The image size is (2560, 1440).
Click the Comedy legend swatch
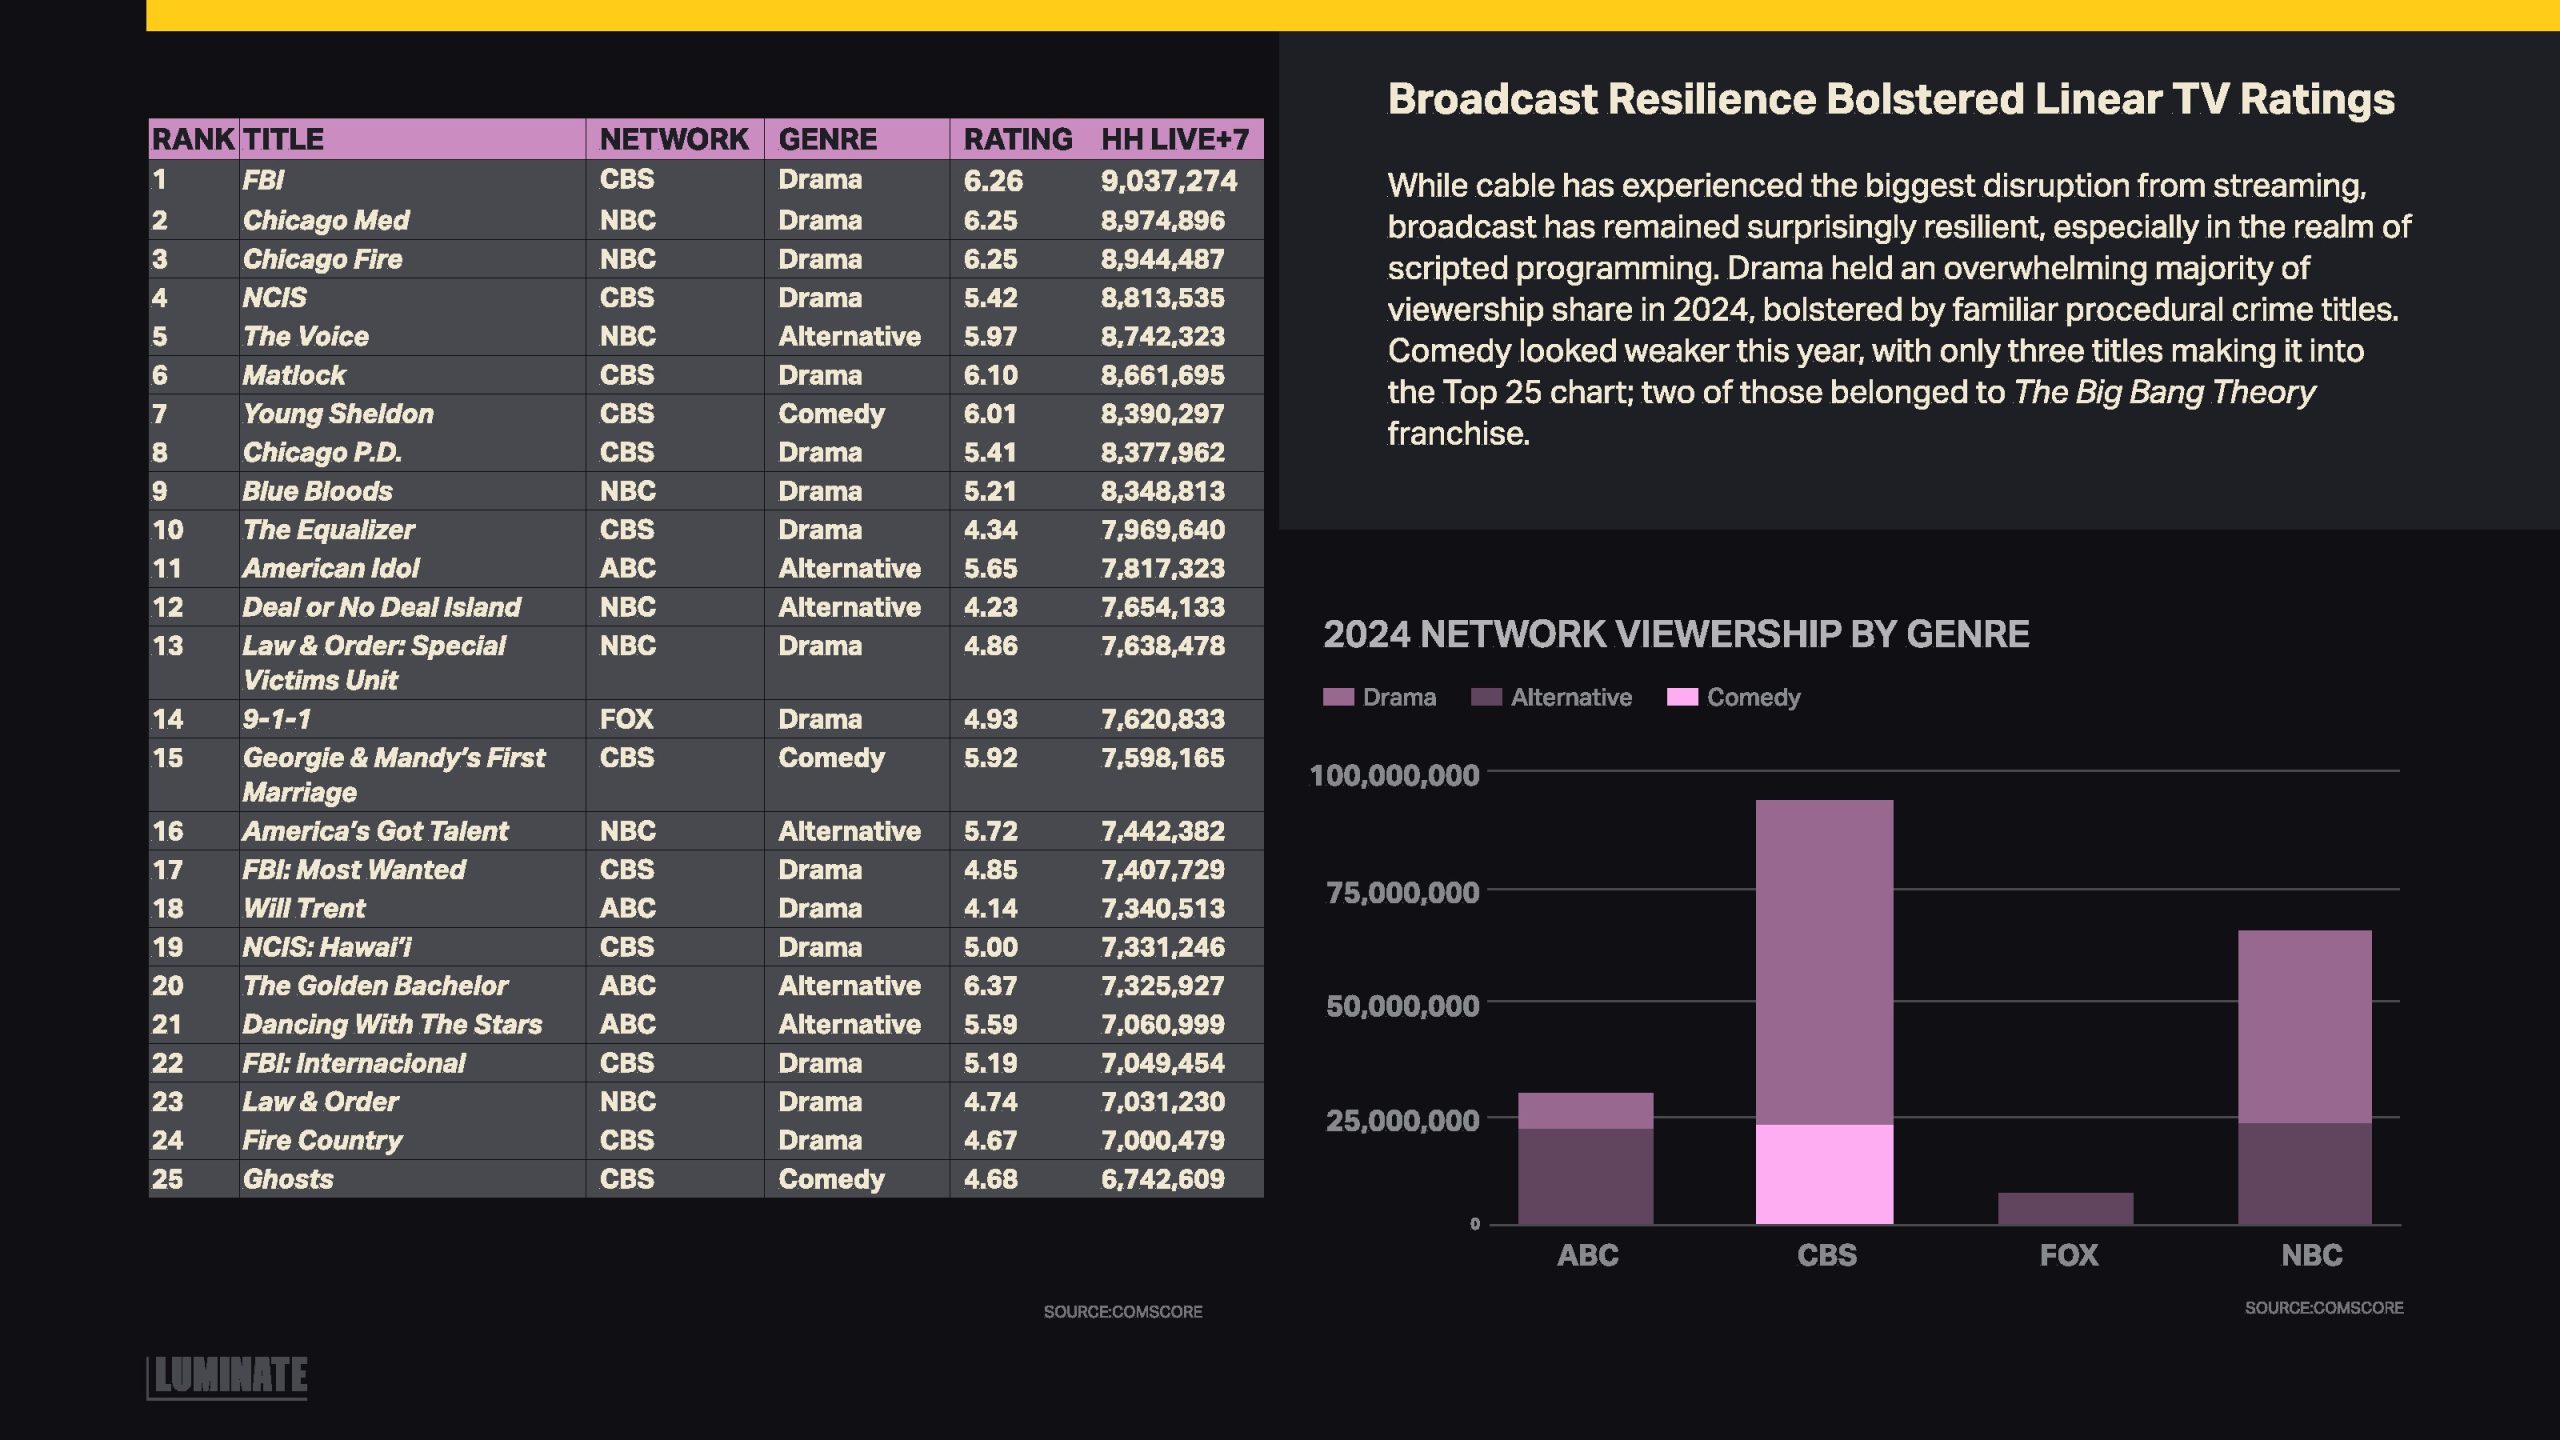point(1682,697)
